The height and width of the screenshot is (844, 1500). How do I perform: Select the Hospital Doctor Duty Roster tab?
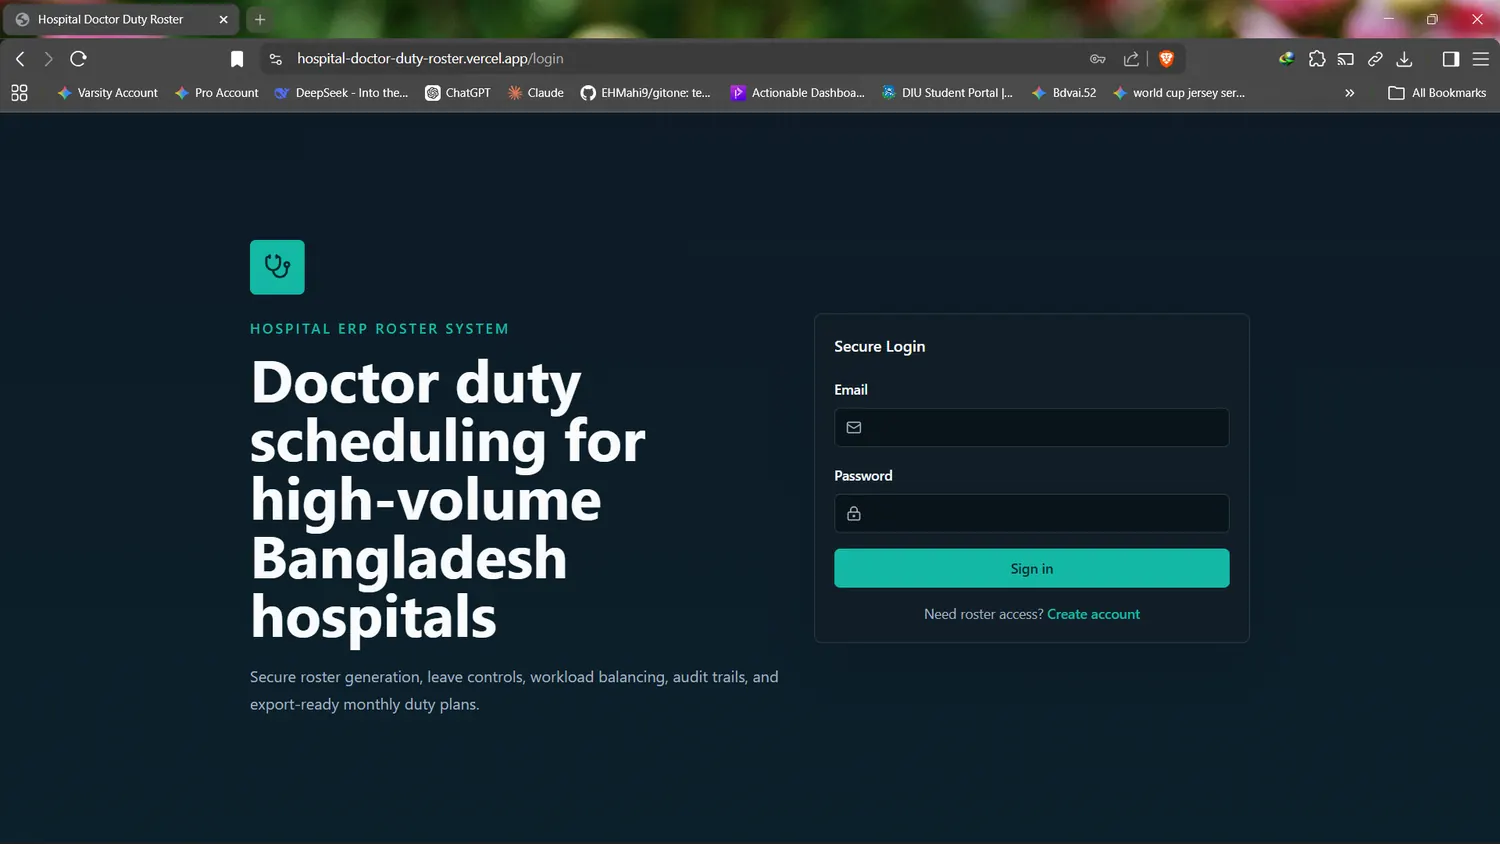click(122, 19)
